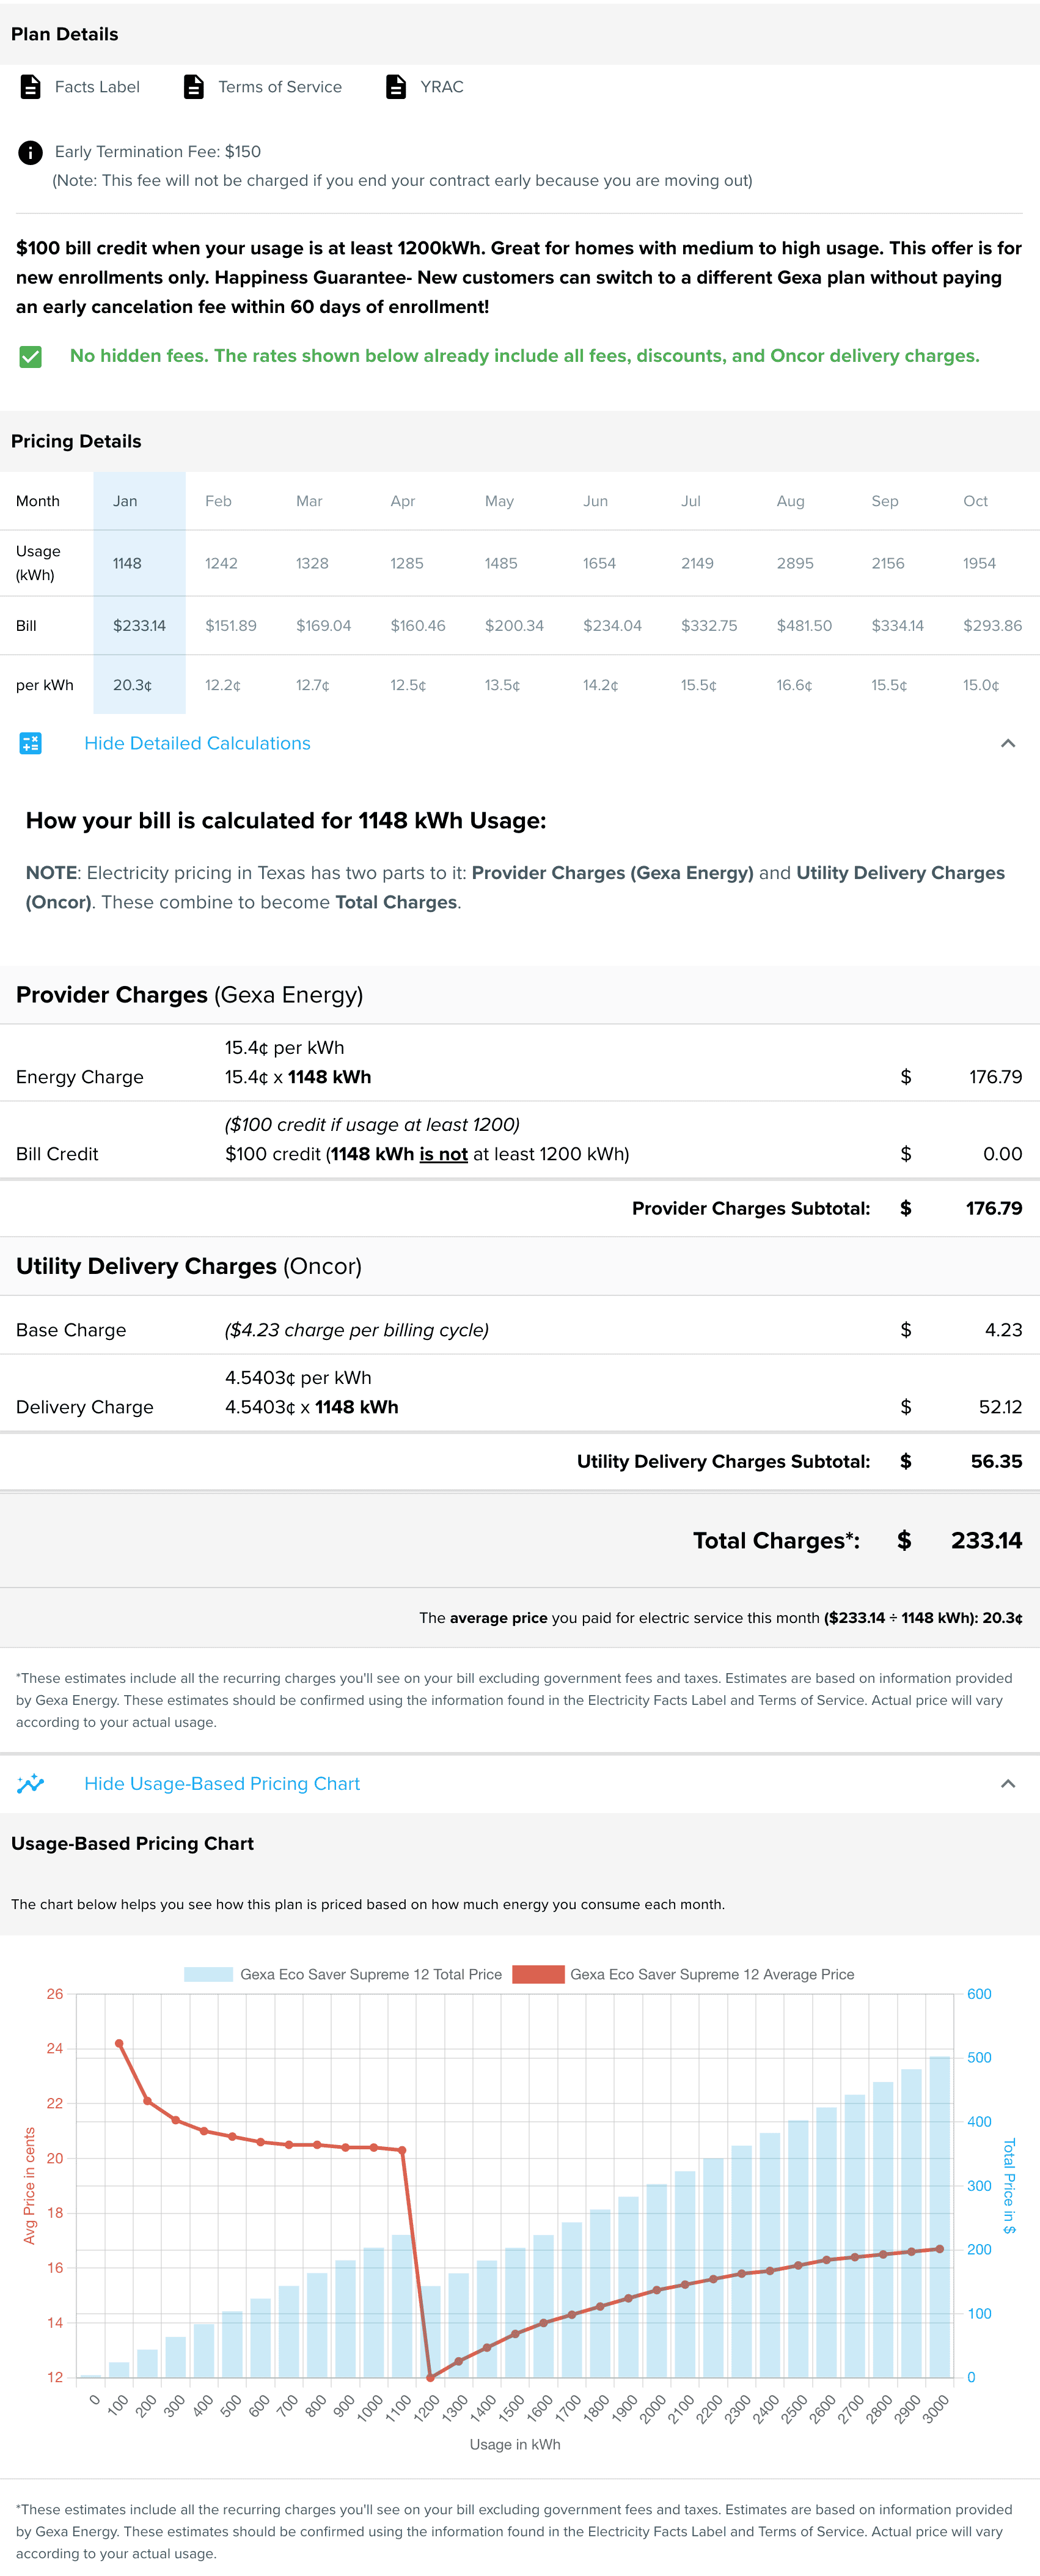Open the Terms of Service link
Viewport: 1040px width, 2576px height.
[280, 87]
